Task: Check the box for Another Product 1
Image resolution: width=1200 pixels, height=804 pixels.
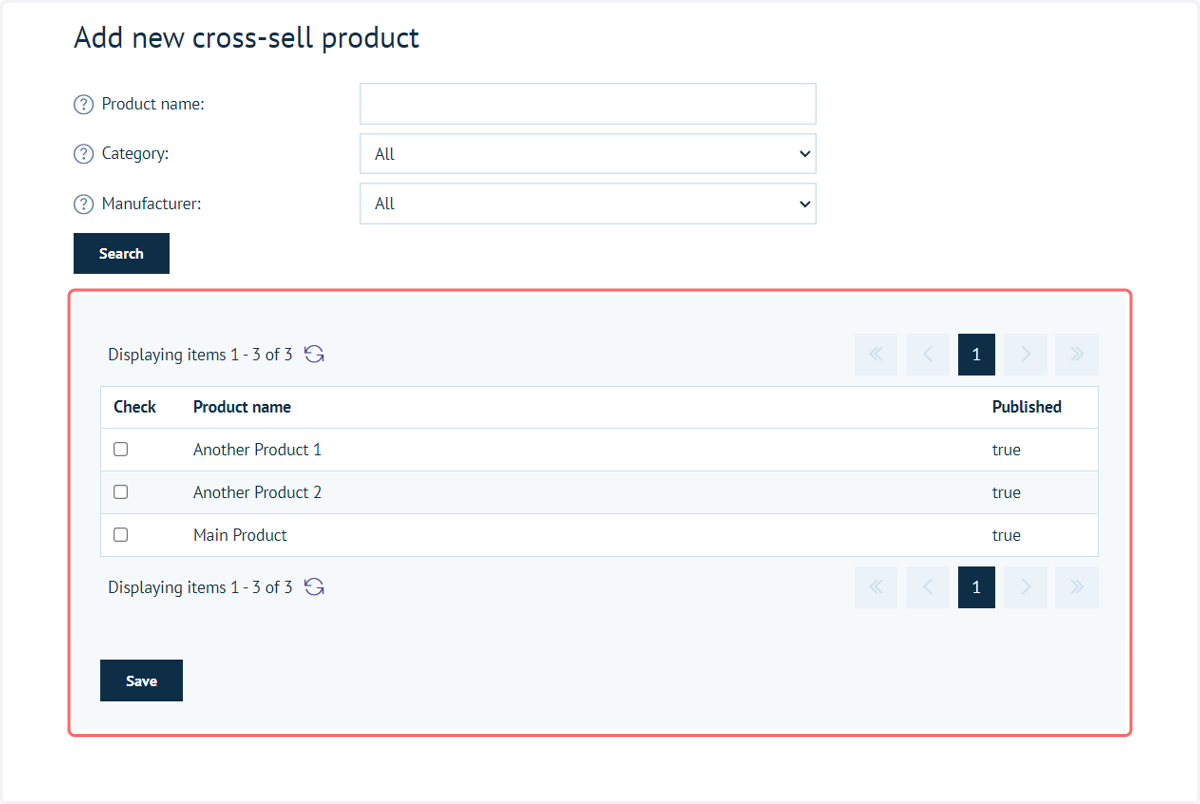Action: click(121, 449)
